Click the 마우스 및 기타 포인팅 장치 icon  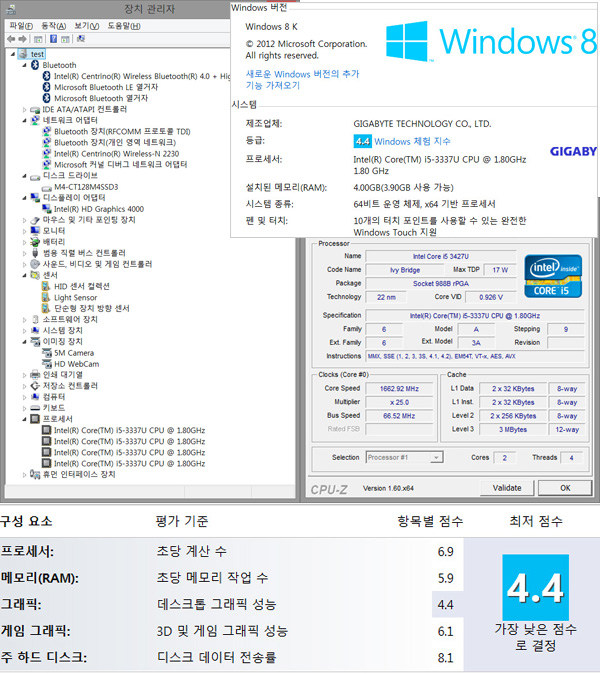[x=35, y=220]
